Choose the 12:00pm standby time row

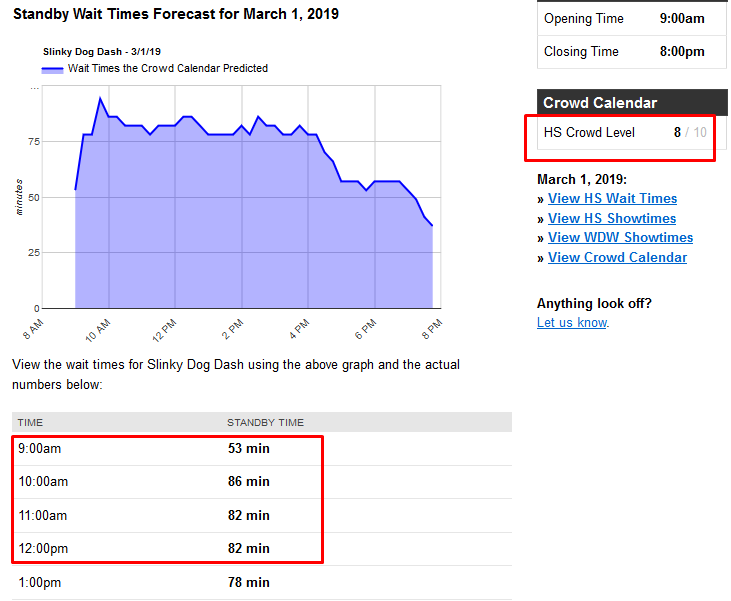point(168,549)
